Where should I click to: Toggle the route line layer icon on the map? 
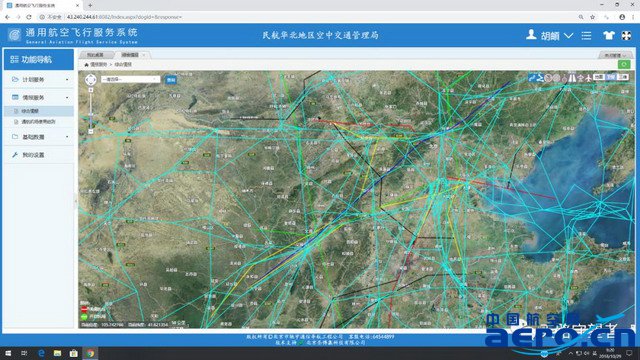click(531, 78)
